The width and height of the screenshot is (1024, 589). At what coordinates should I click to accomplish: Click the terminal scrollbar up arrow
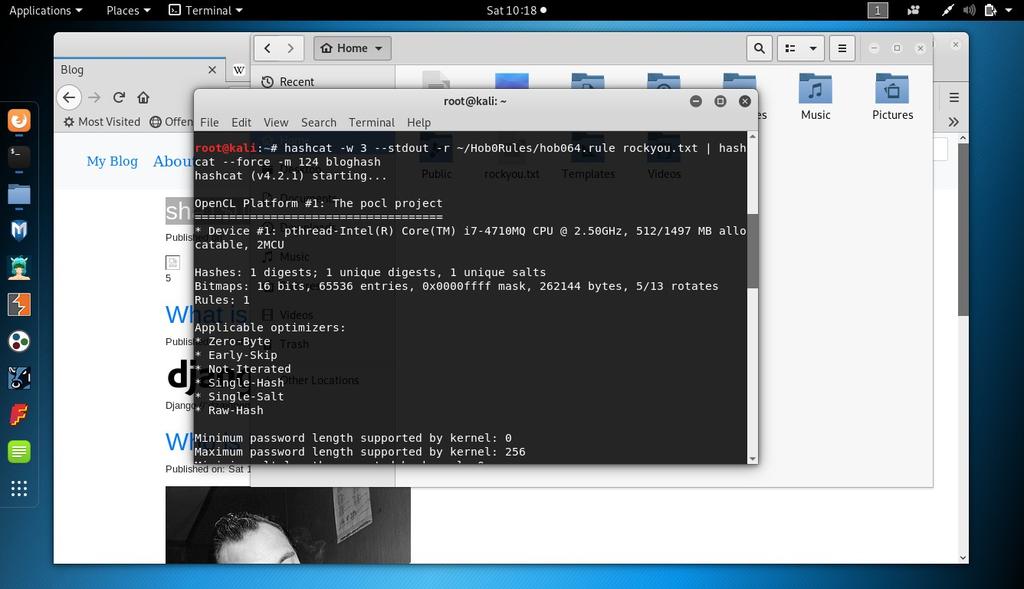(752, 136)
